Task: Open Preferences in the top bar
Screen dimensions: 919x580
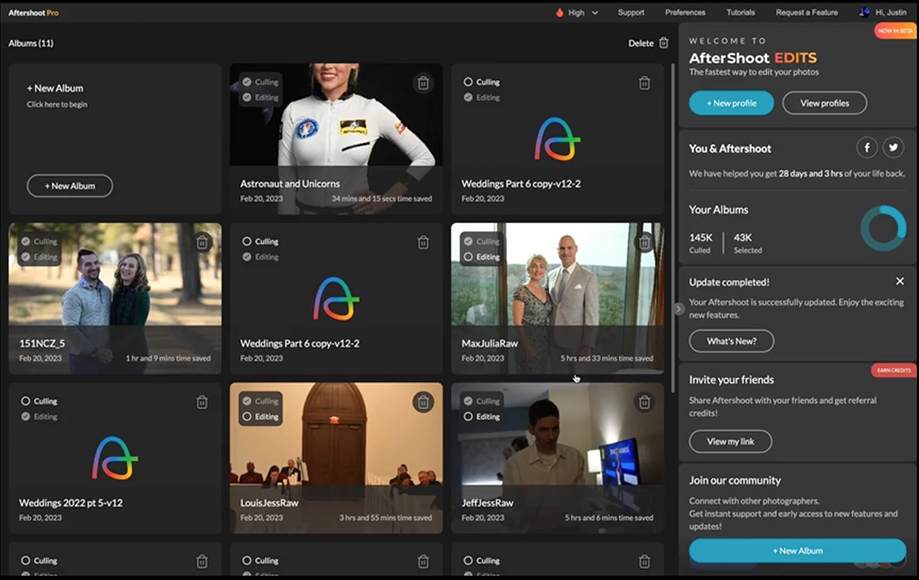Action: tap(685, 12)
